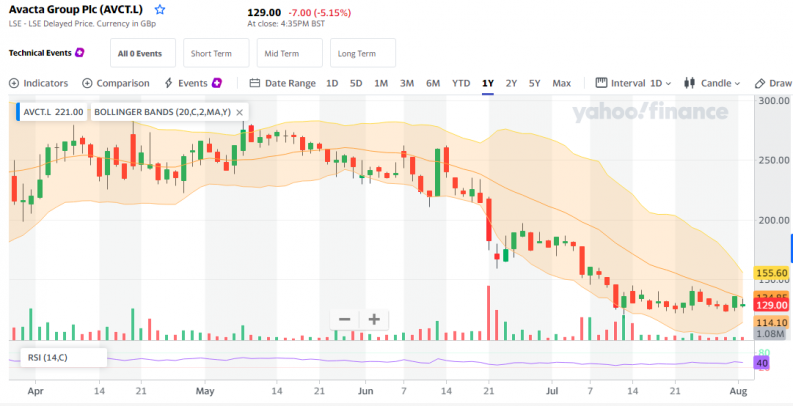Click the candlestick icon beside Candle

coord(689,83)
